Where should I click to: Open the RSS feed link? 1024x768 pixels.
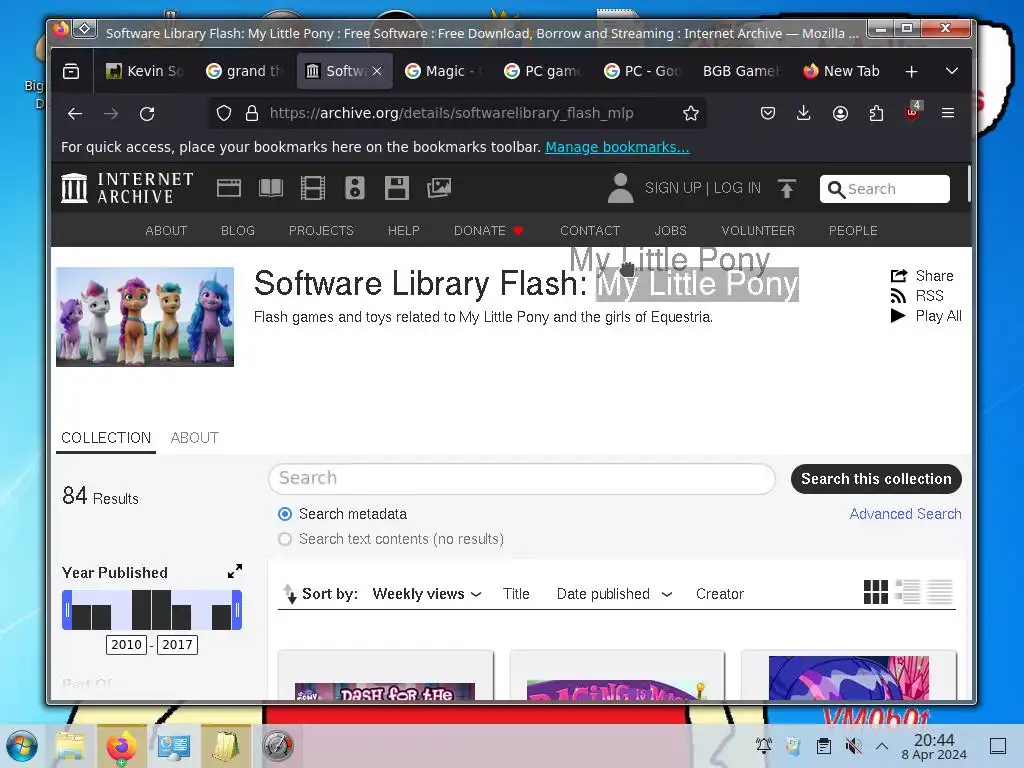[x=917, y=296]
